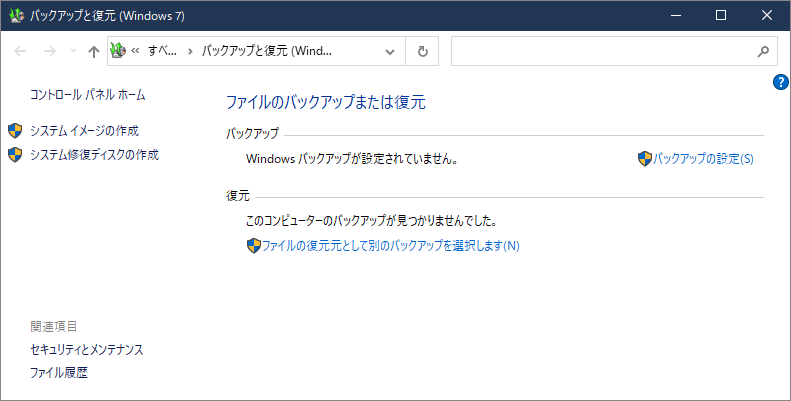Expand the chevron after すべ... breadcrumb
791x401 pixels.
[190, 51]
